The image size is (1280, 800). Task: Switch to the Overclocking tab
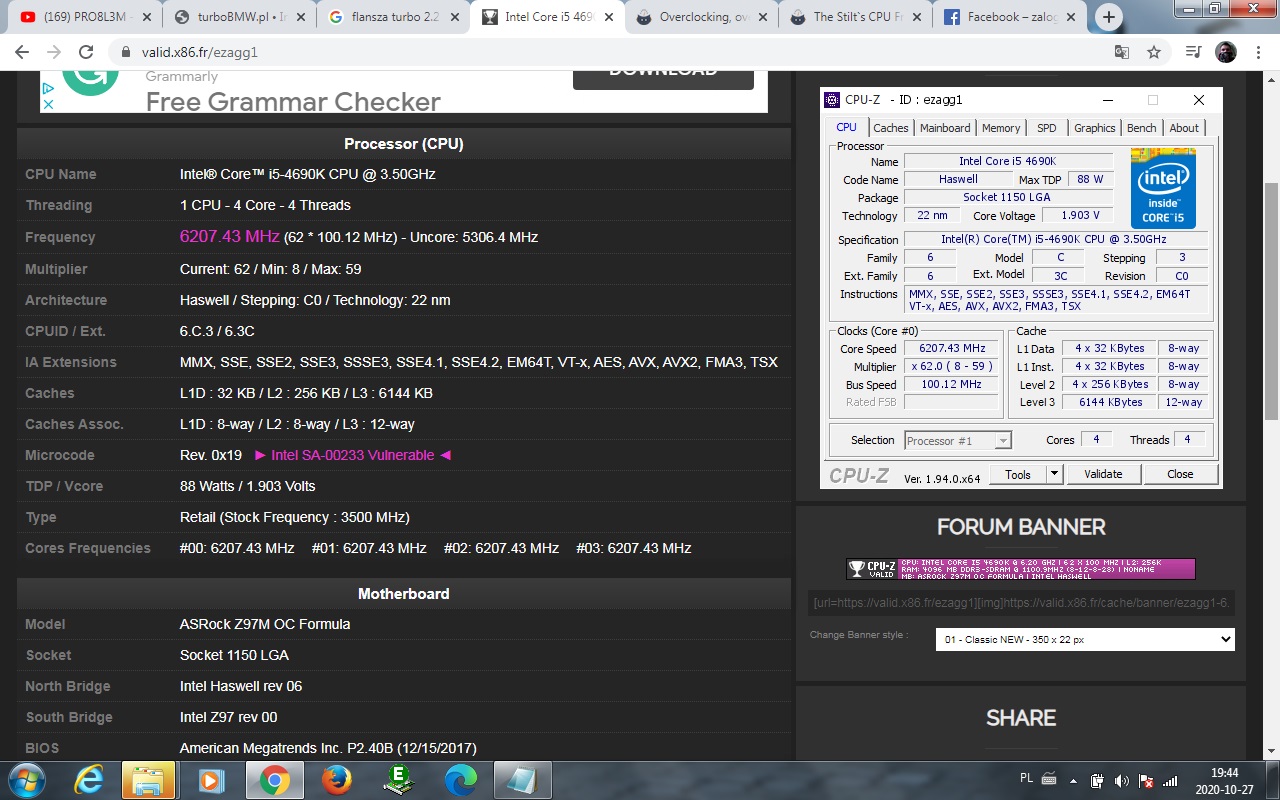[x=698, y=17]
